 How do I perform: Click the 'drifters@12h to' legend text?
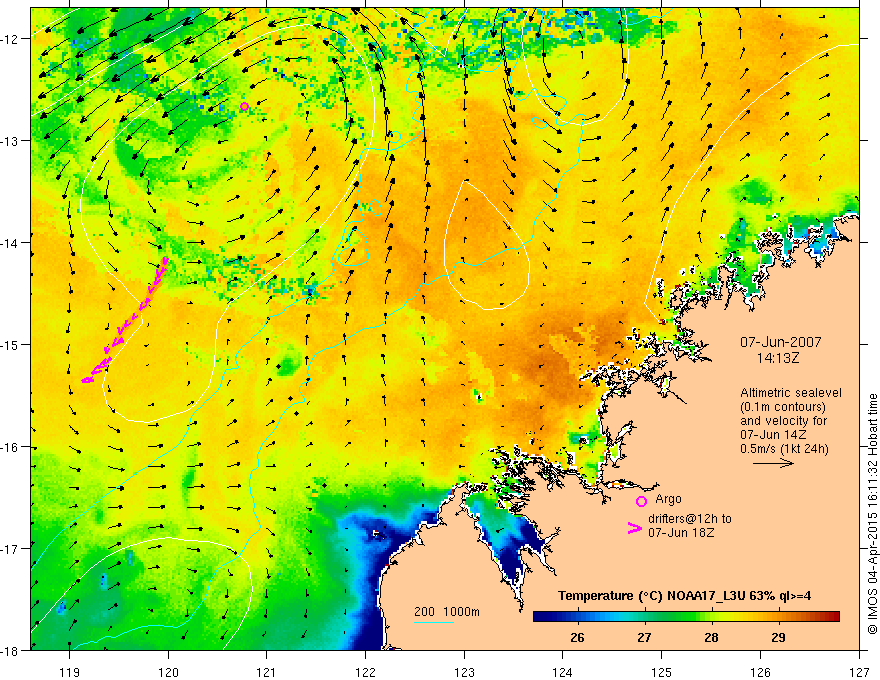(690, 519)
